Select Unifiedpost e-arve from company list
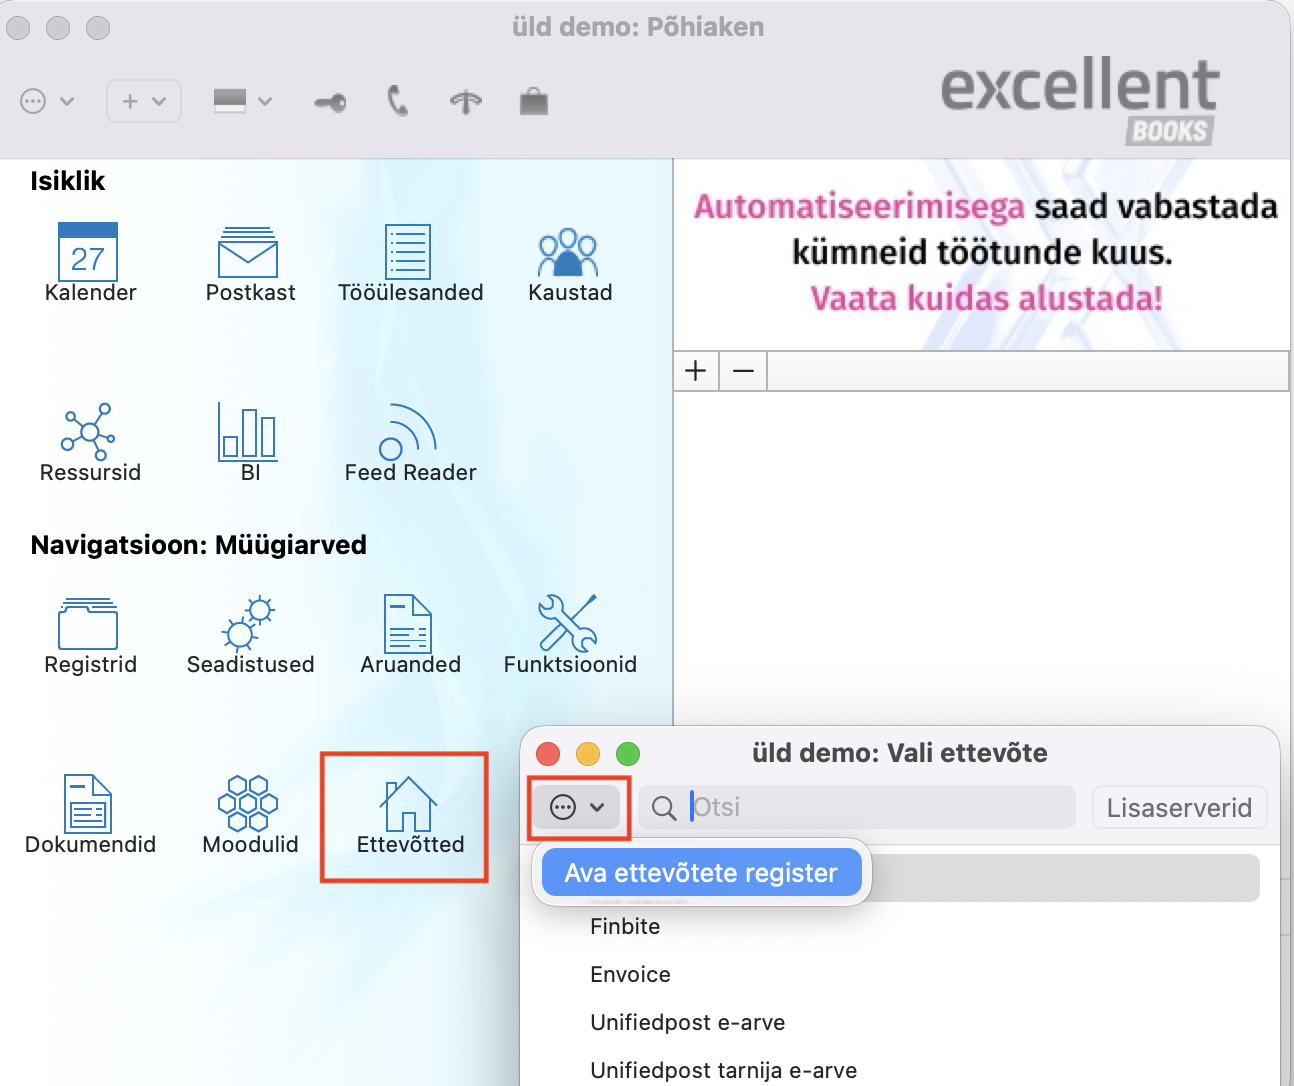This screenshot has height=1086, width=1294. coord(688,1022)
